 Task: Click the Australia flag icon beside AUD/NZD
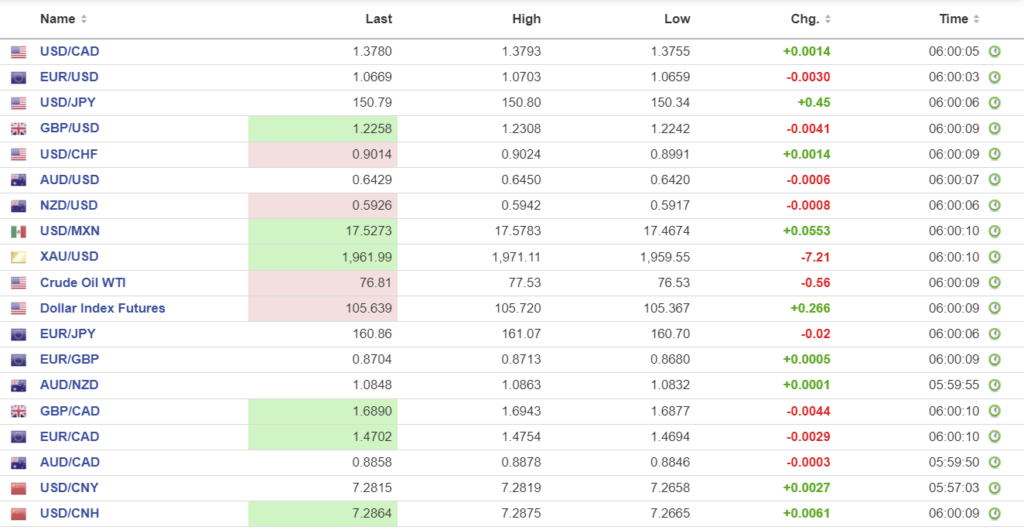[x=19, y=386]
